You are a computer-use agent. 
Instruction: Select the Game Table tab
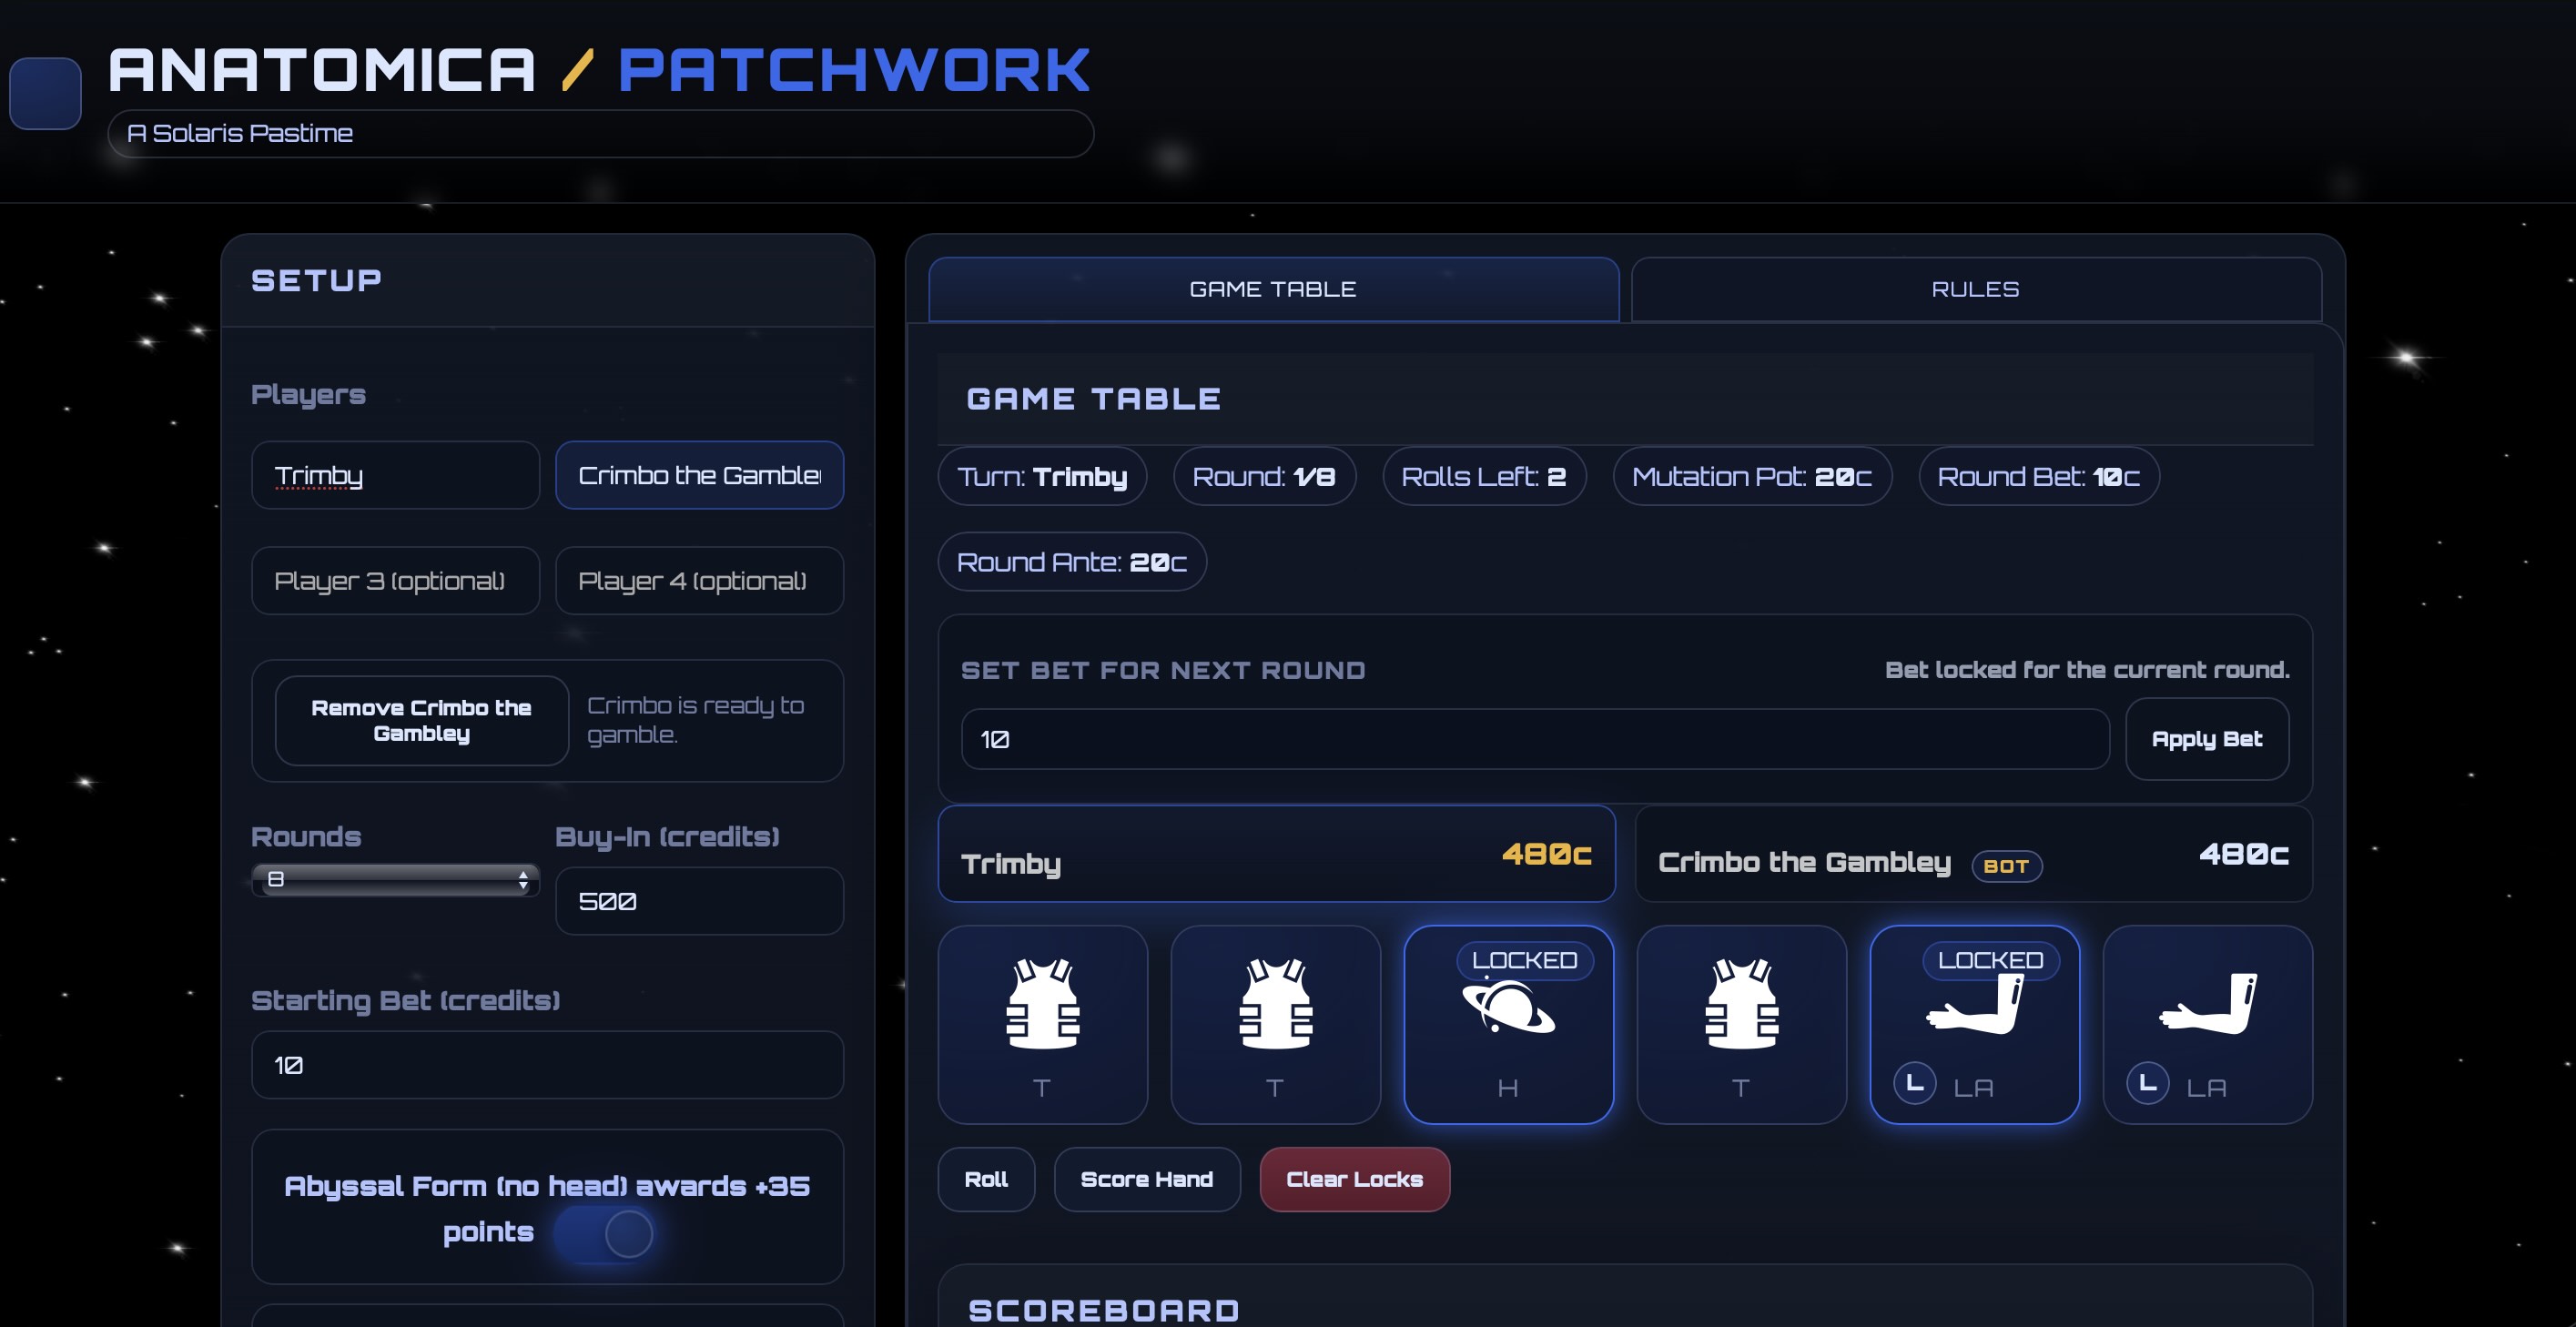(x=1272, y=289)
